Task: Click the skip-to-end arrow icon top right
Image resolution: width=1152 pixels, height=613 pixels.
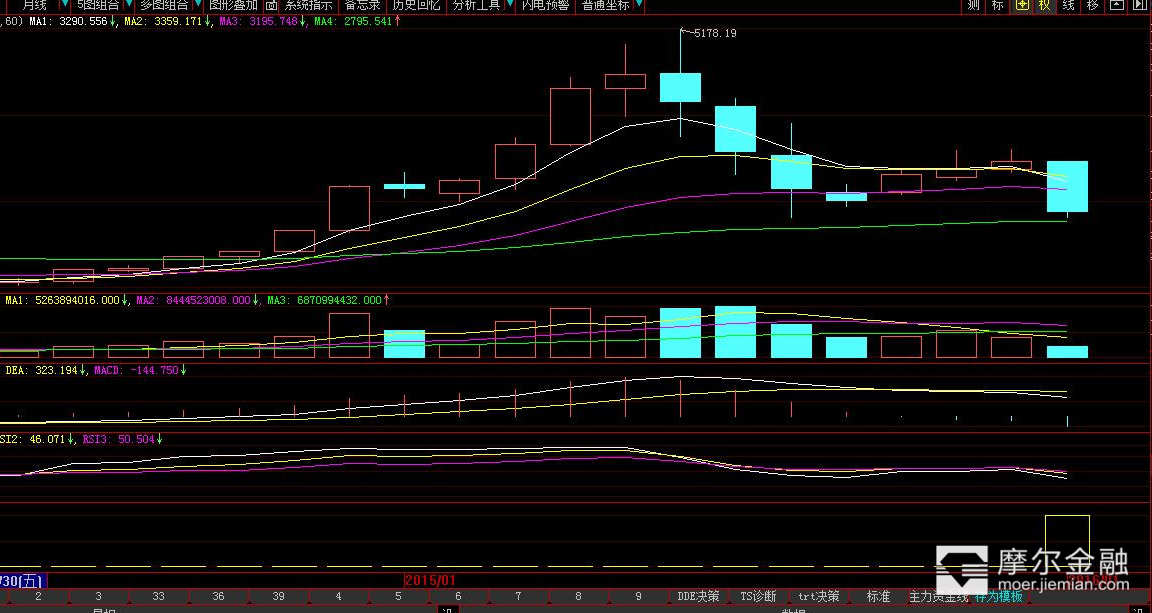Action: (x=1140, y=5)
